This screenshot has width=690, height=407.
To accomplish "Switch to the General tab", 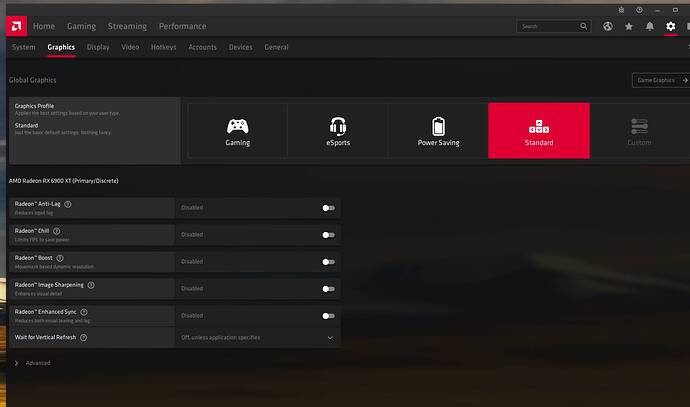I will [276, 47].
